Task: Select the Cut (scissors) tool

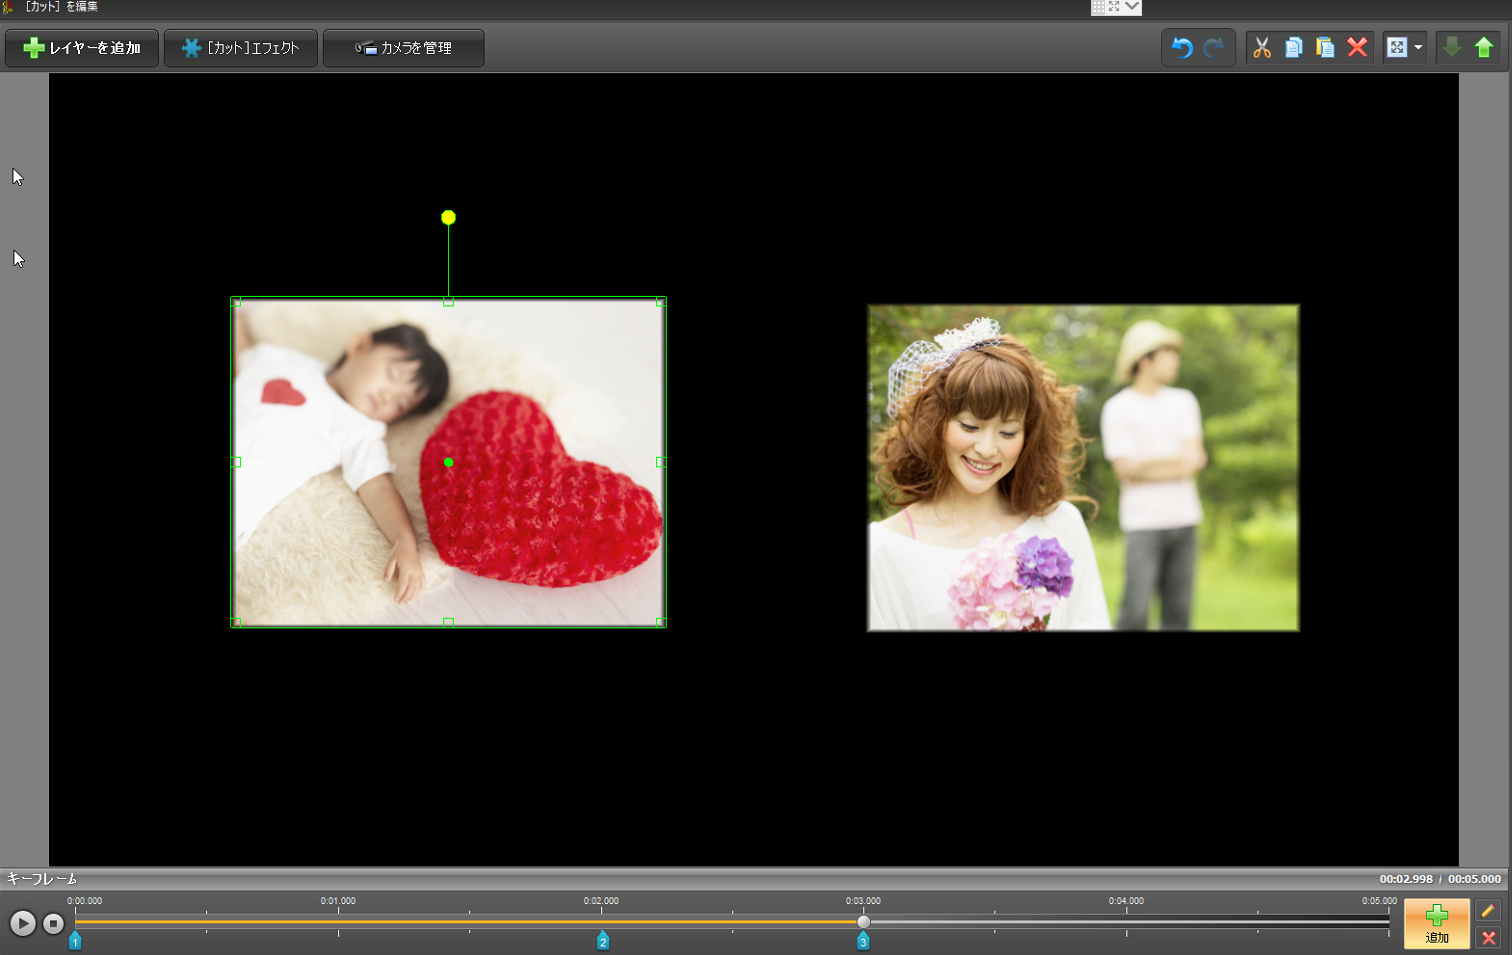Action: 1262,47
